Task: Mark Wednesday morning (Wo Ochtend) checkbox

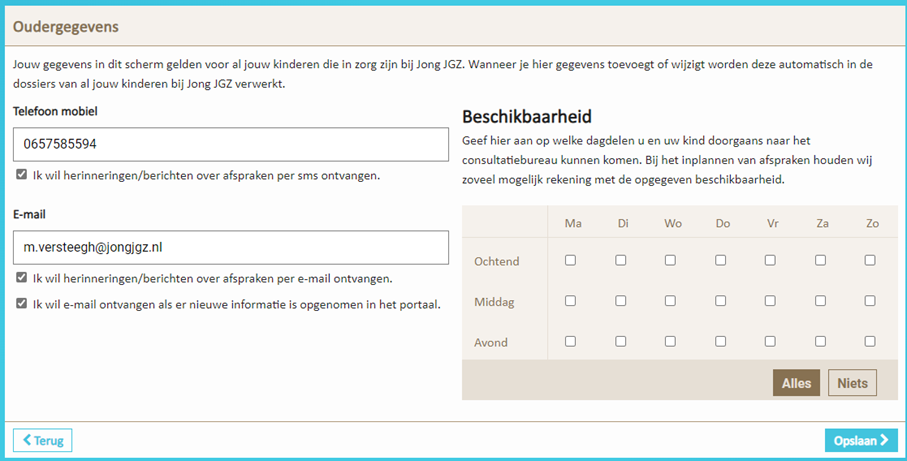Action: click(x=670, y=260)
